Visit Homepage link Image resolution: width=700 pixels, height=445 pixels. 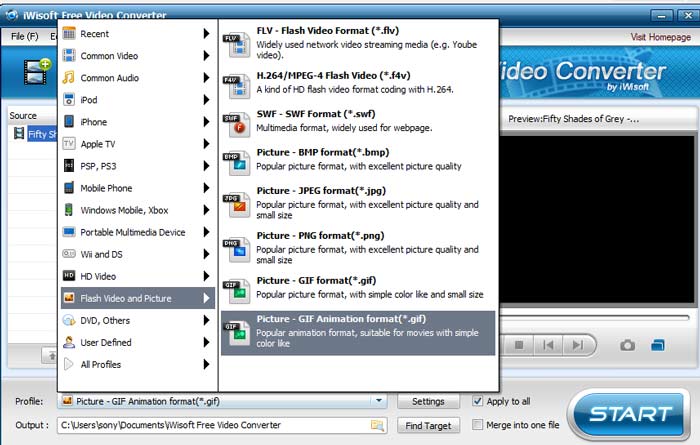(x=661, y=37)
